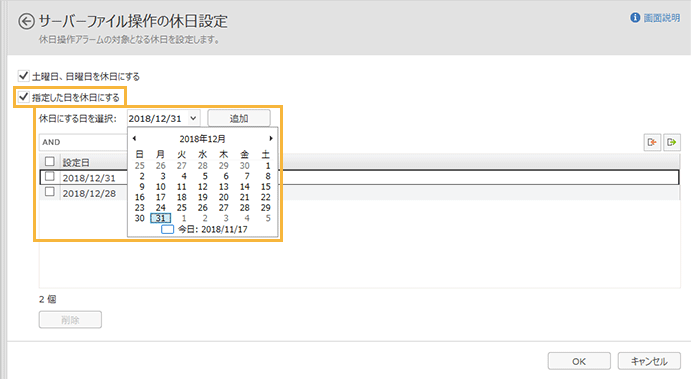Image resolution: width=691 pixels, height=379 pixels.
Task: Select the 2018/12/28 list row
Action: 359,193
